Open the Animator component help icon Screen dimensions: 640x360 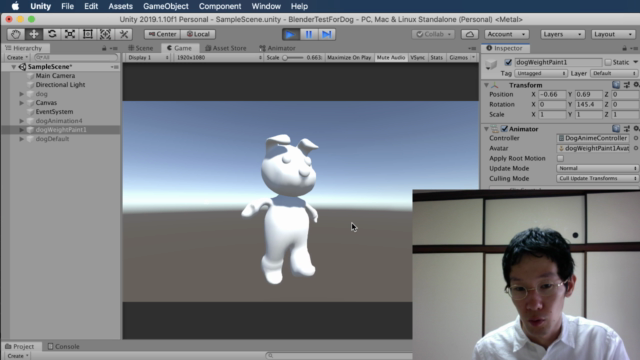616,129
